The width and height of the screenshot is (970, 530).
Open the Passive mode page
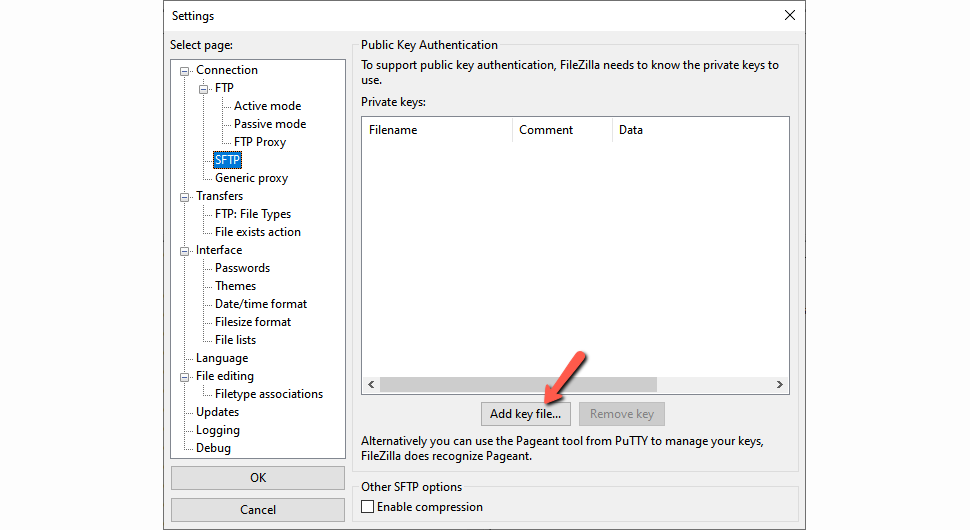click(270, 124)
